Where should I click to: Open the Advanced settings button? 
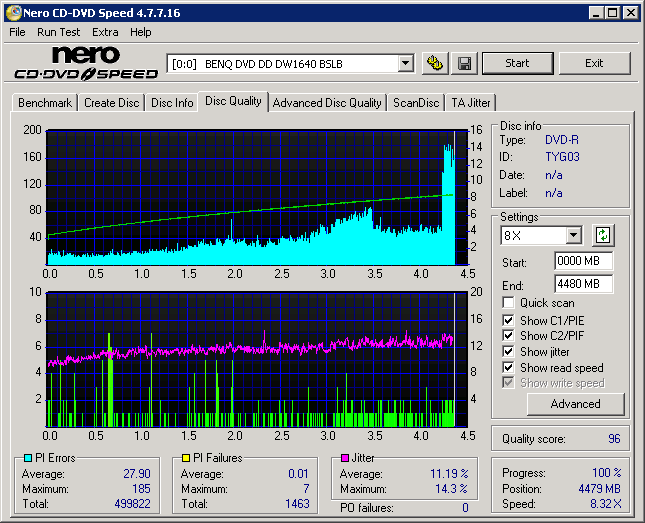pos(575,404)
